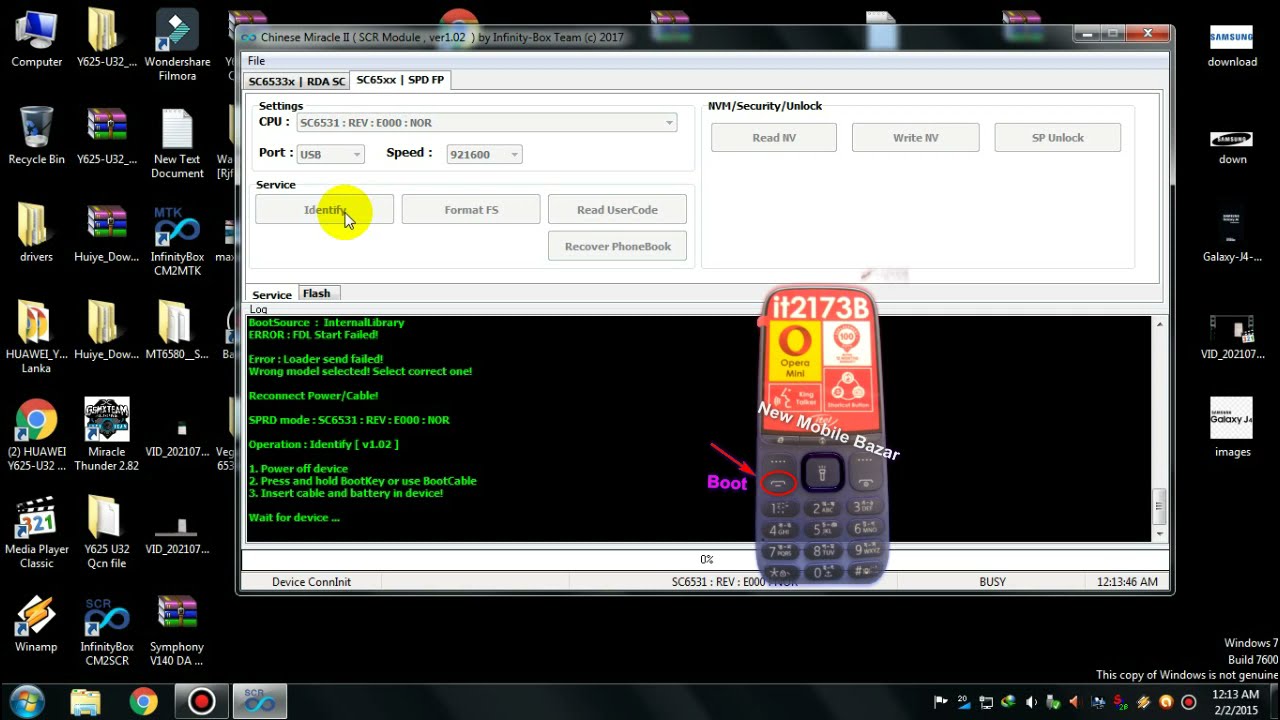The height and width of the screenshot is (720, 1280).
Task: Open the Action Center flag tray icon
Action: pyautogui.click(x=941, y=702)
